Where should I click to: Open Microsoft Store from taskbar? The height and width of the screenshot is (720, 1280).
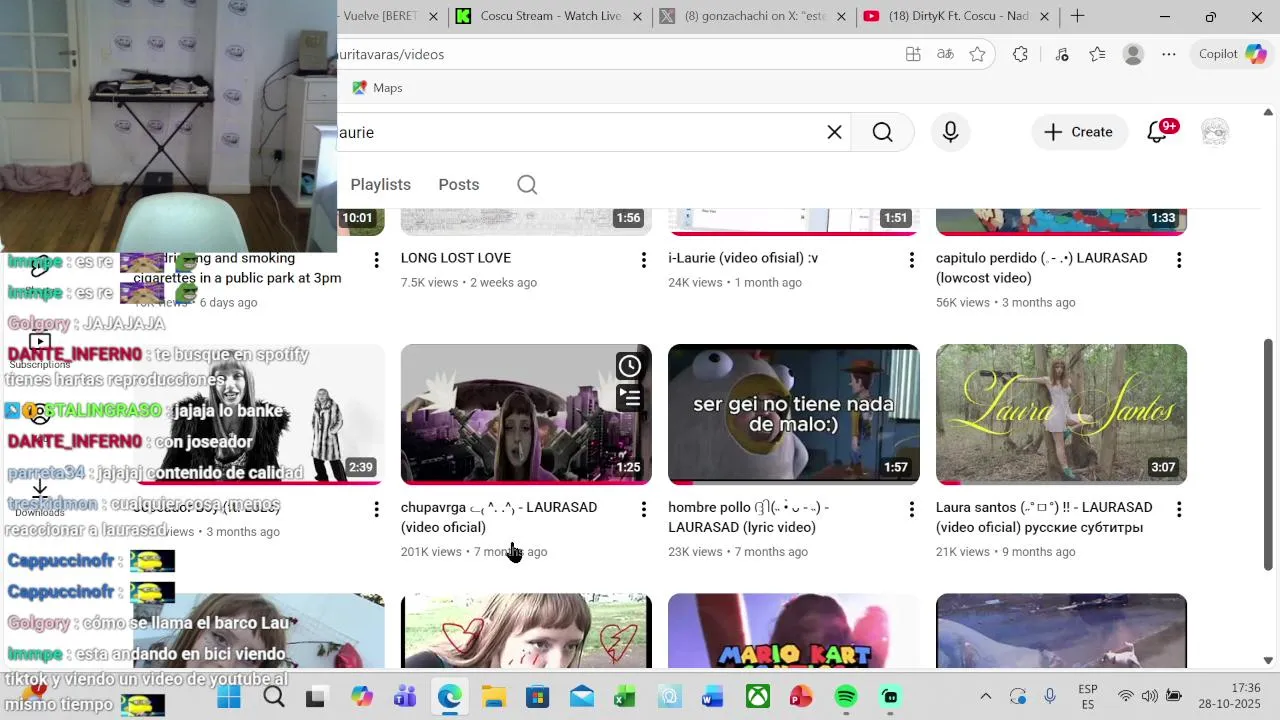pos(537,697)
